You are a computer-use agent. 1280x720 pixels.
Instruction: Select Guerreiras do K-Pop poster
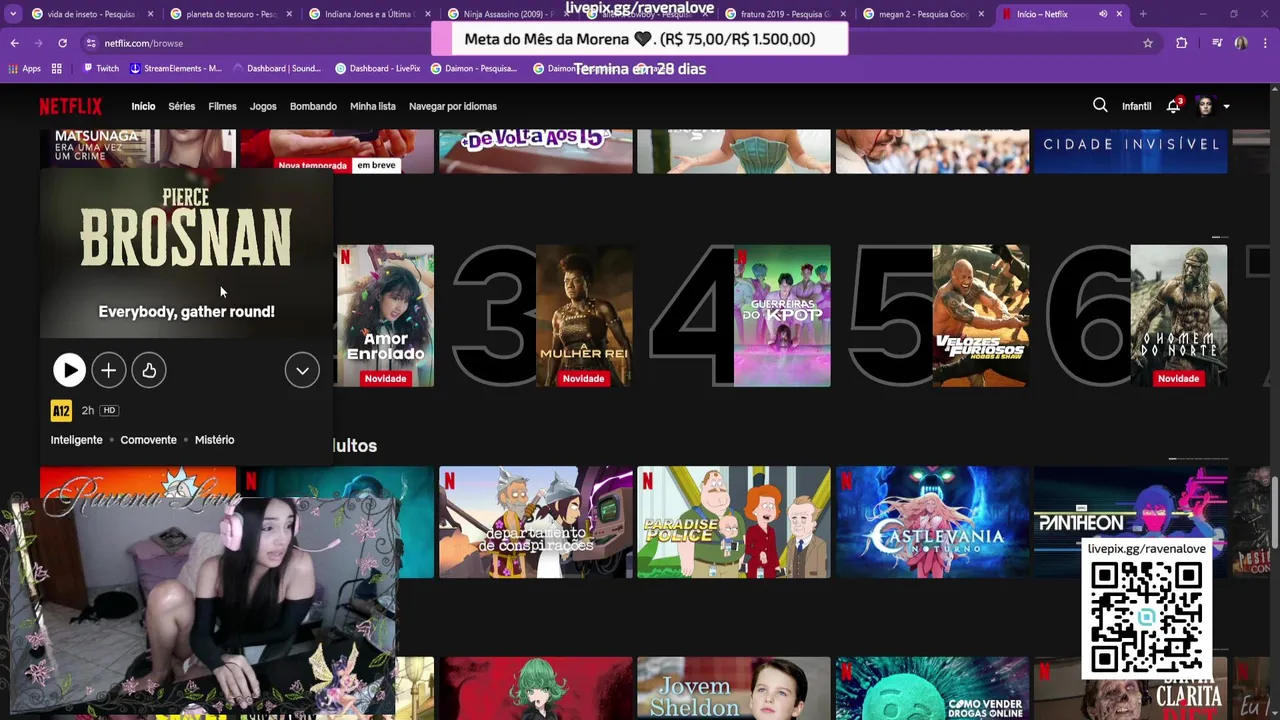click(x=782, y=316)
